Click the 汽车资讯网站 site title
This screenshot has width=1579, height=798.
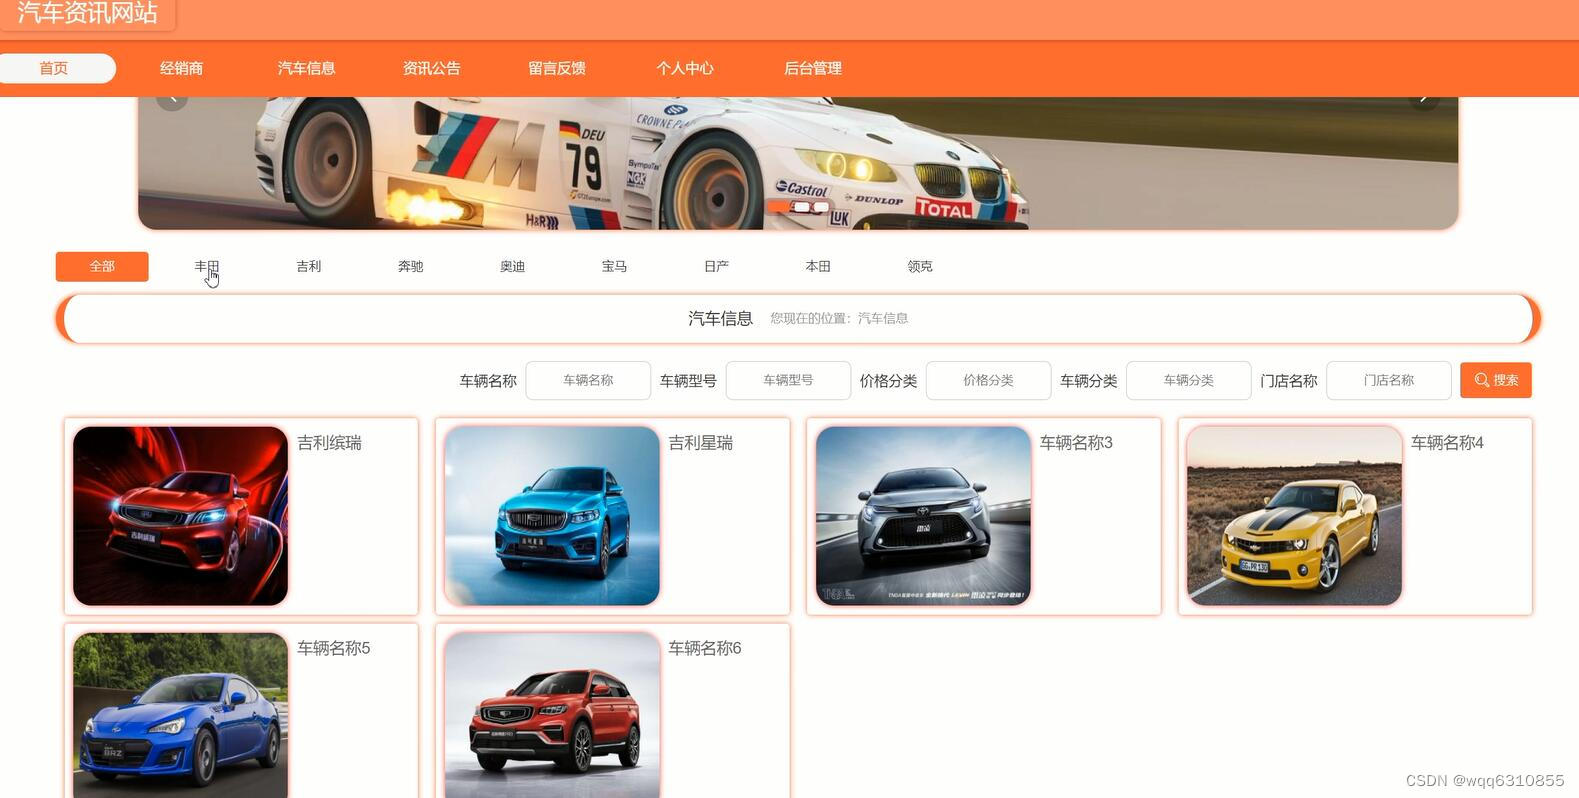88,12
